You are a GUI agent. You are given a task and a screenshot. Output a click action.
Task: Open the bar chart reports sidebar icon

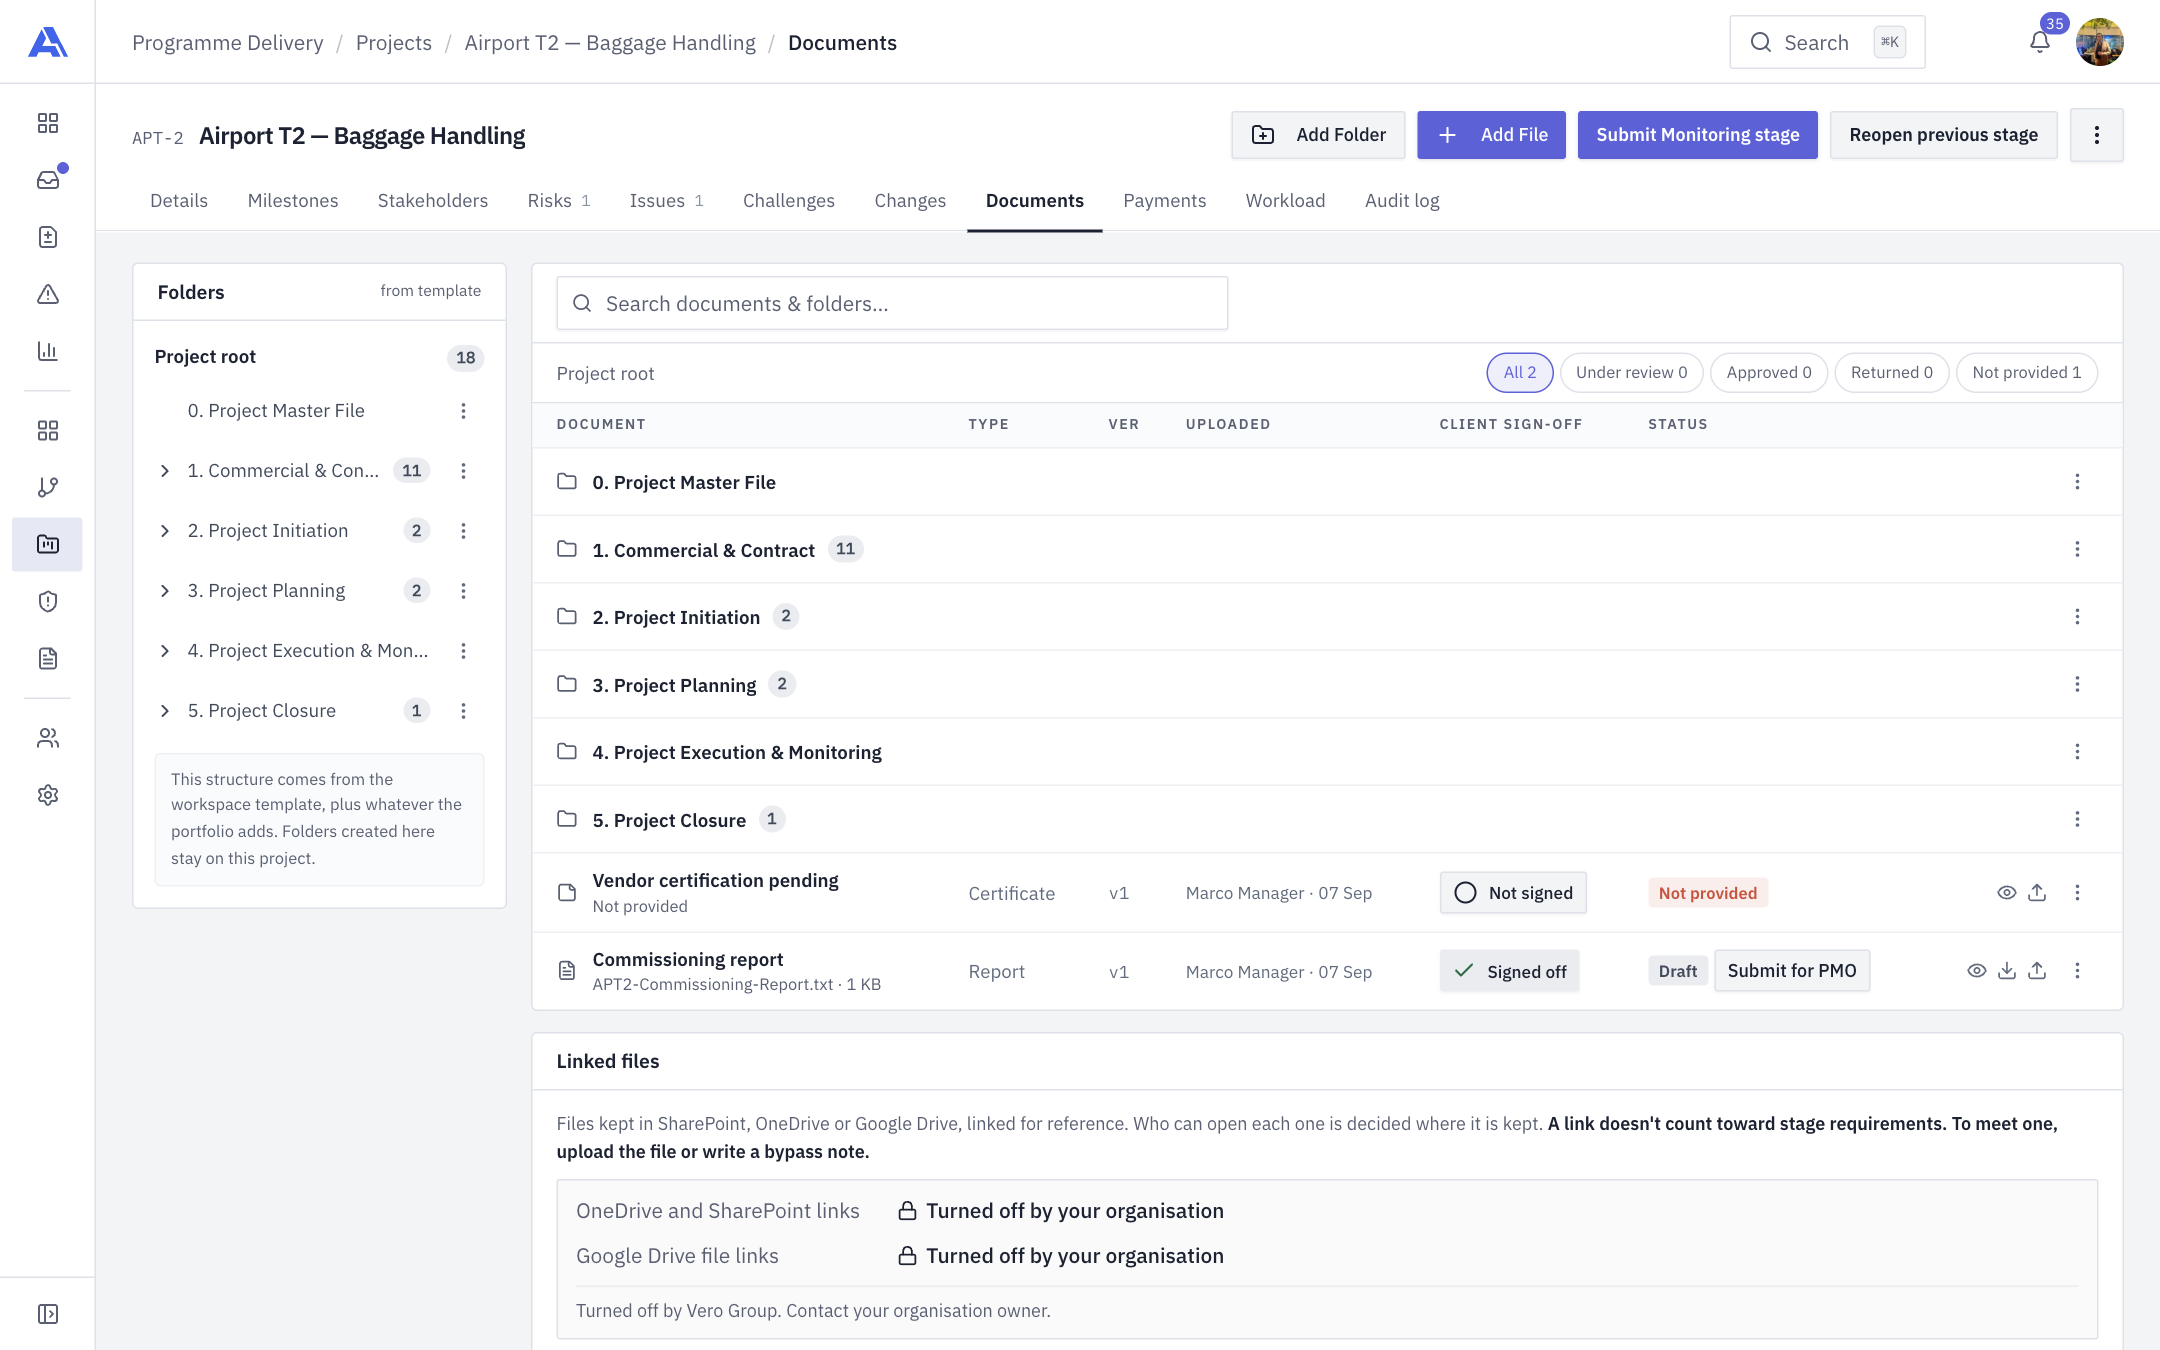pyautogui.click(x=48, y=351)
